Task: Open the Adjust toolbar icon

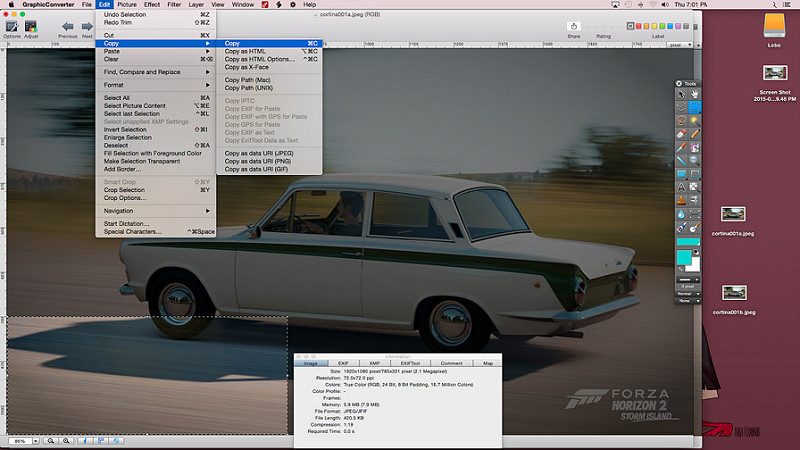Action: [31, 29]
